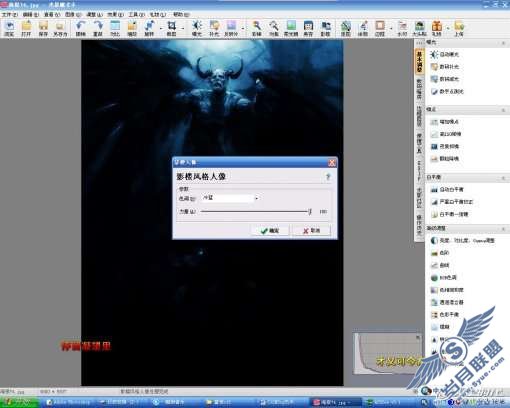Click 严重白平衡错误 in the right panel
Viewport: 510px width, 408px height.
coord(452,202)
